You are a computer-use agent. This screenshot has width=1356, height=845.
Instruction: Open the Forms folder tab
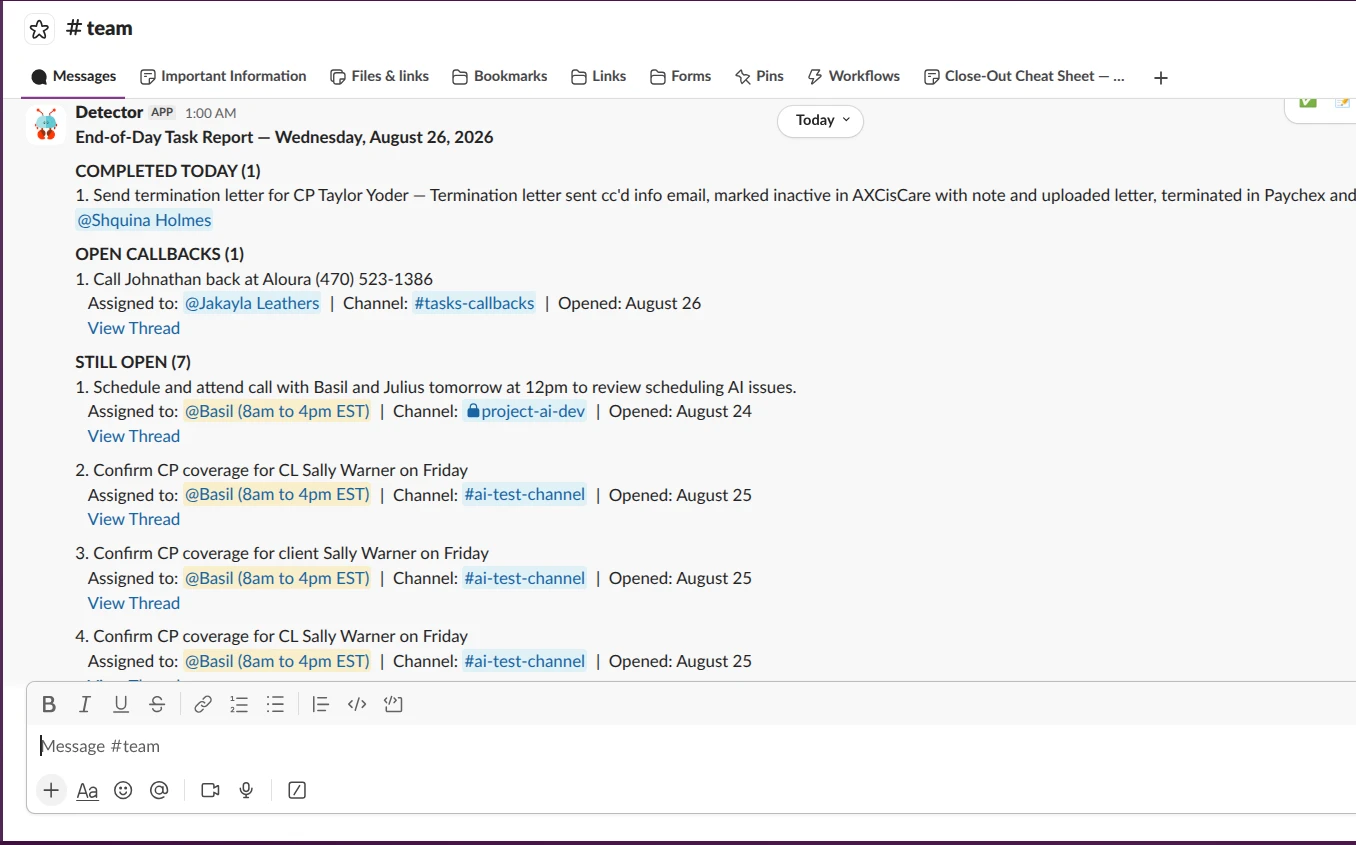(x=680, y=76)
